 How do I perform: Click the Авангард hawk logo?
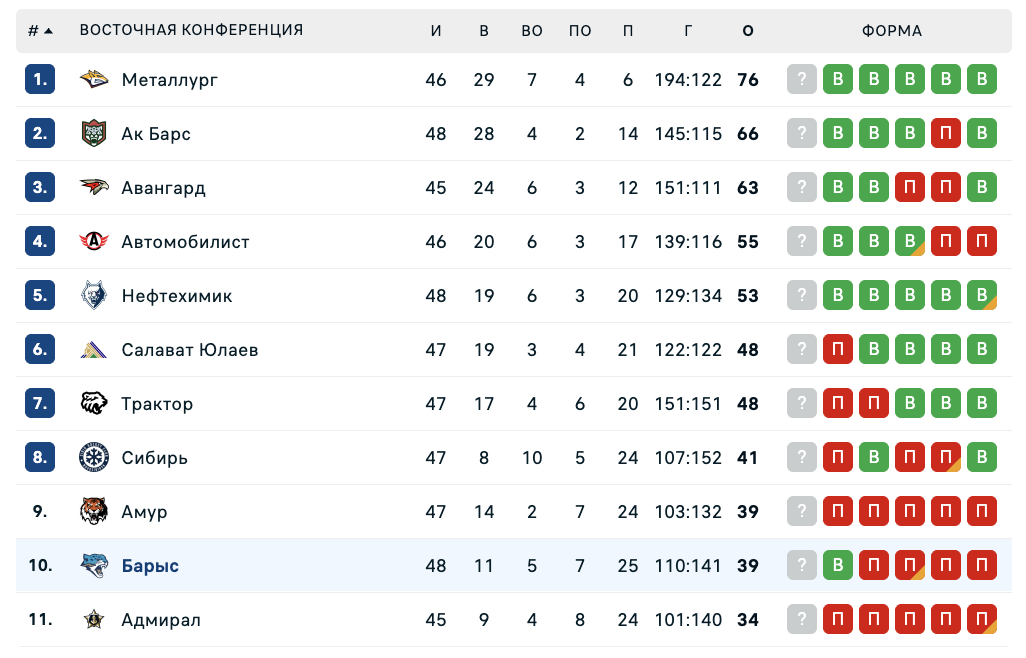[94, 188]
